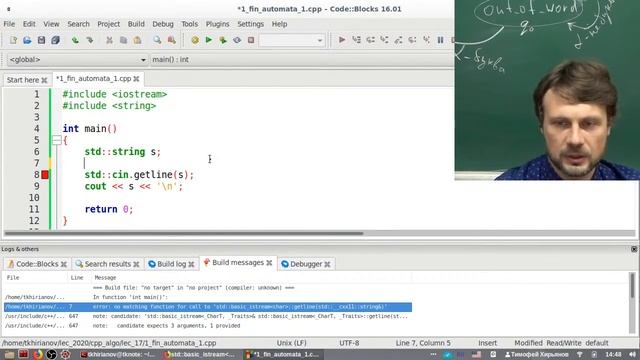
Task: Open the Plugins menu
Action: coord(217,24)
